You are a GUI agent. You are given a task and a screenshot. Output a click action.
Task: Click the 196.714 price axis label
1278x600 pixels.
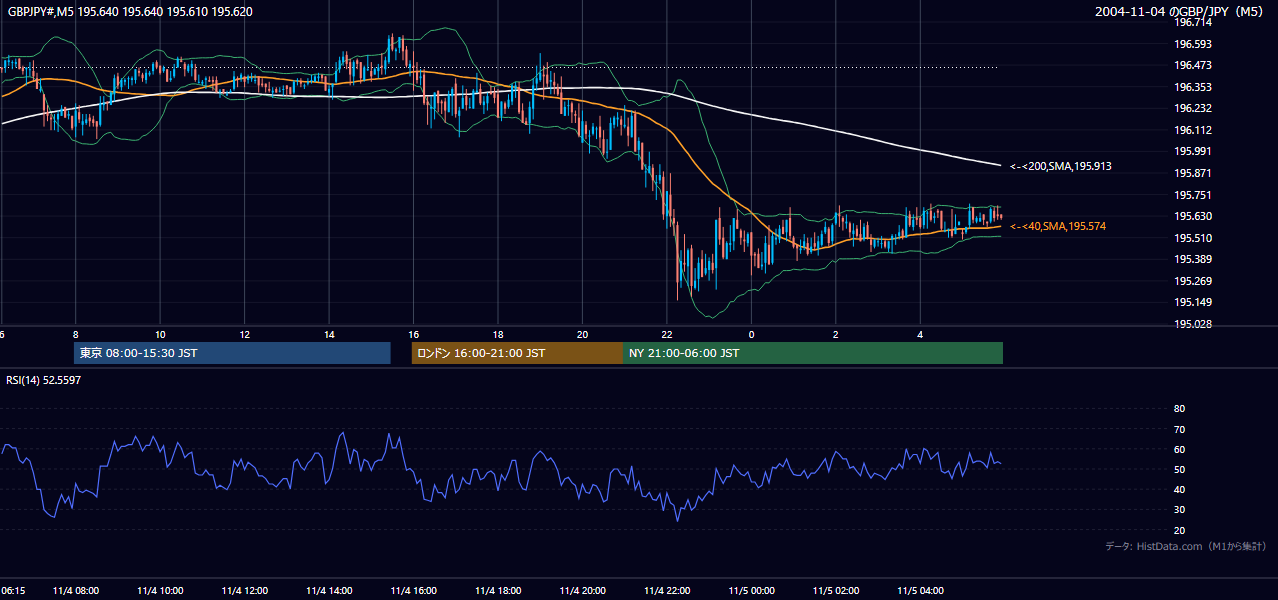(1193, 22)
